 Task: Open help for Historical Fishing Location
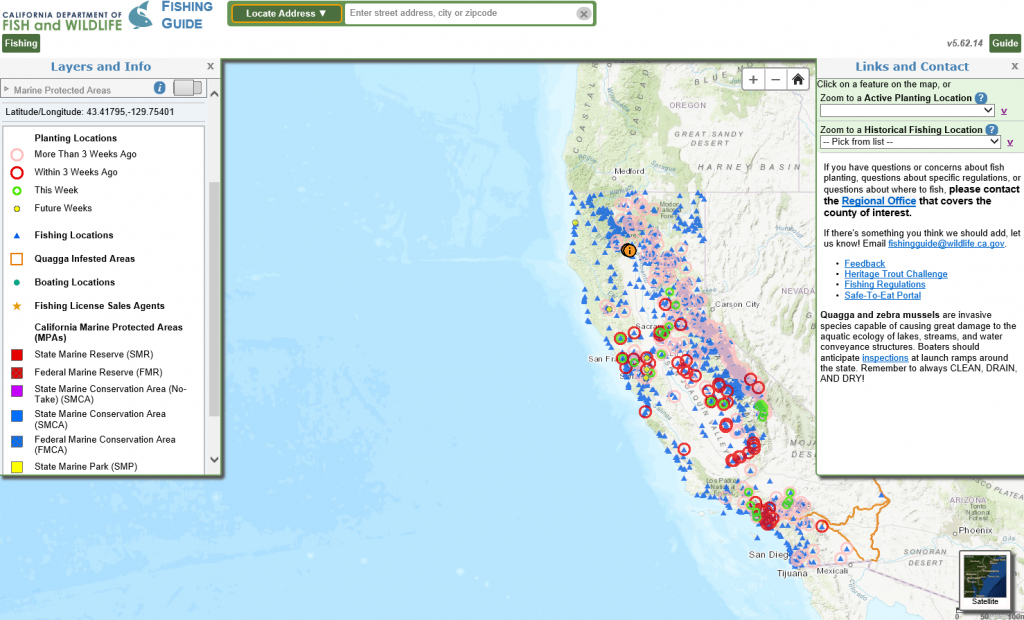coord(991,130)
